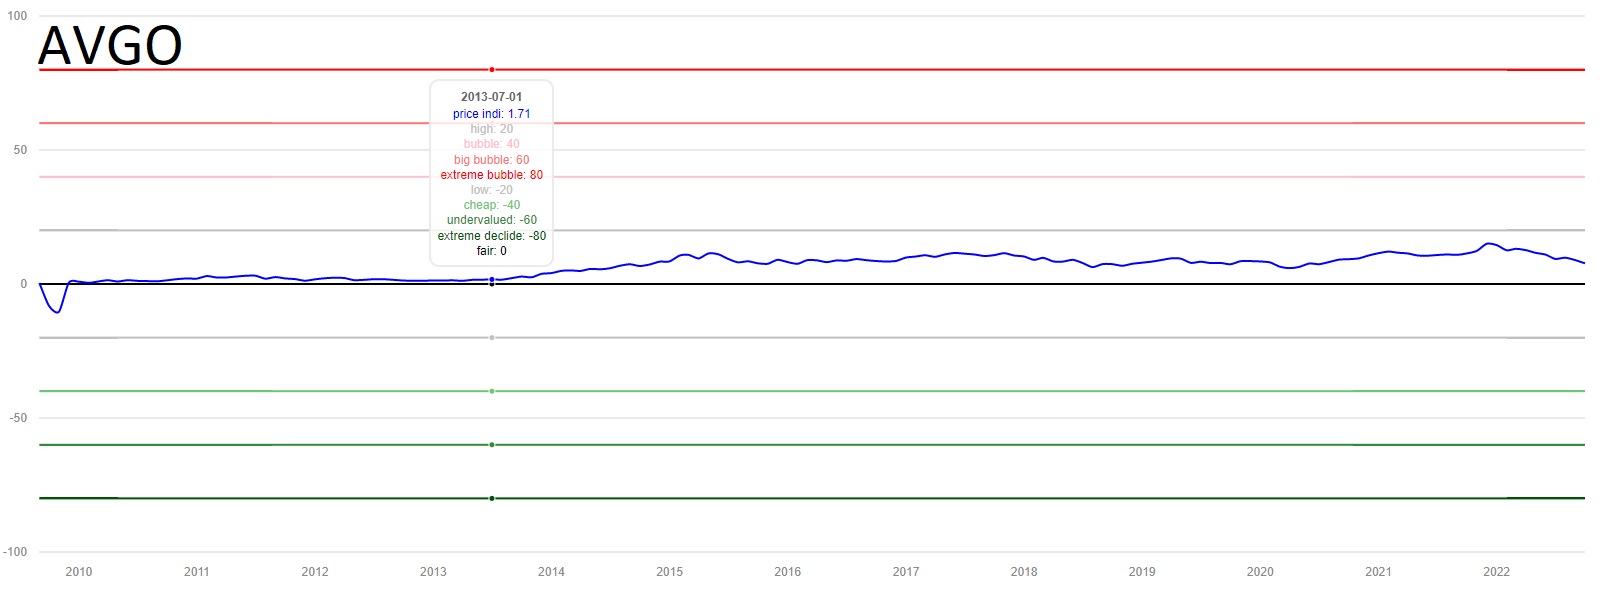Click the low line marker dot at -20

click(492, 338)
